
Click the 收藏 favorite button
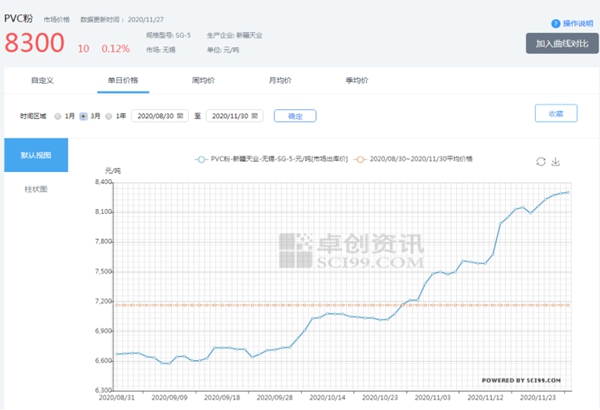click(556, 113)
